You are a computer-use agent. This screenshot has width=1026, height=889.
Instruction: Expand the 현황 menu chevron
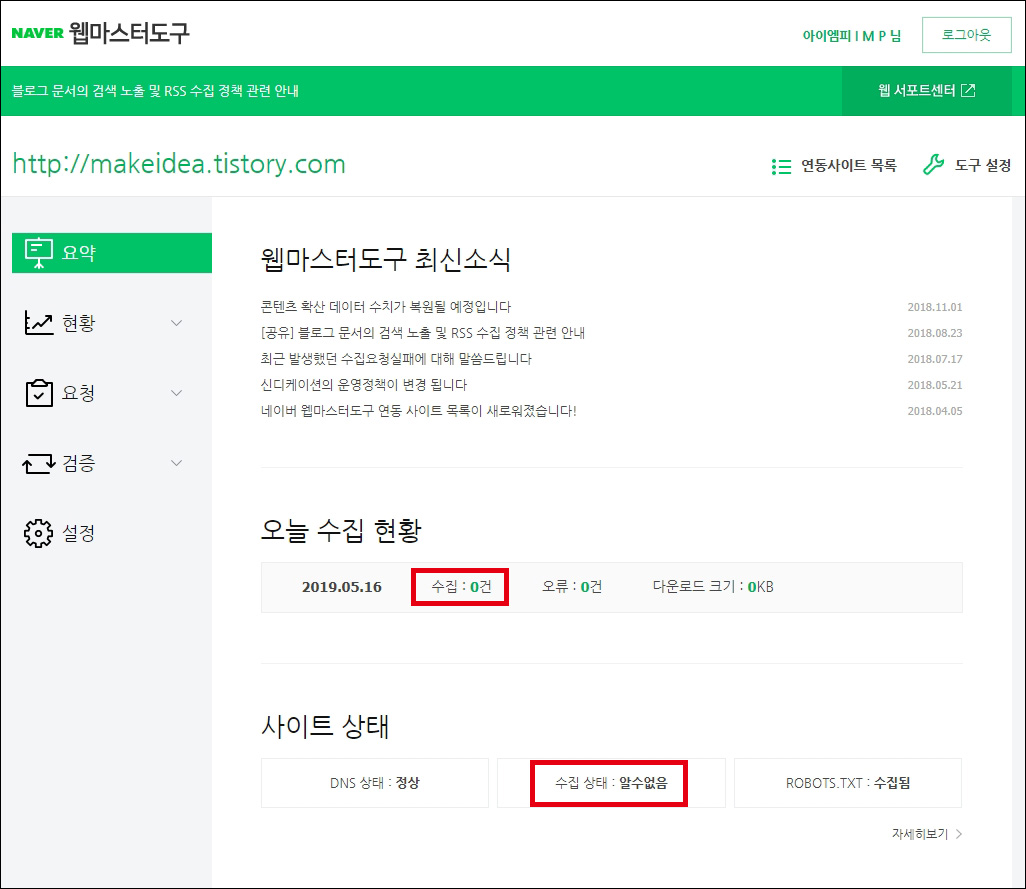coord(176,322)
